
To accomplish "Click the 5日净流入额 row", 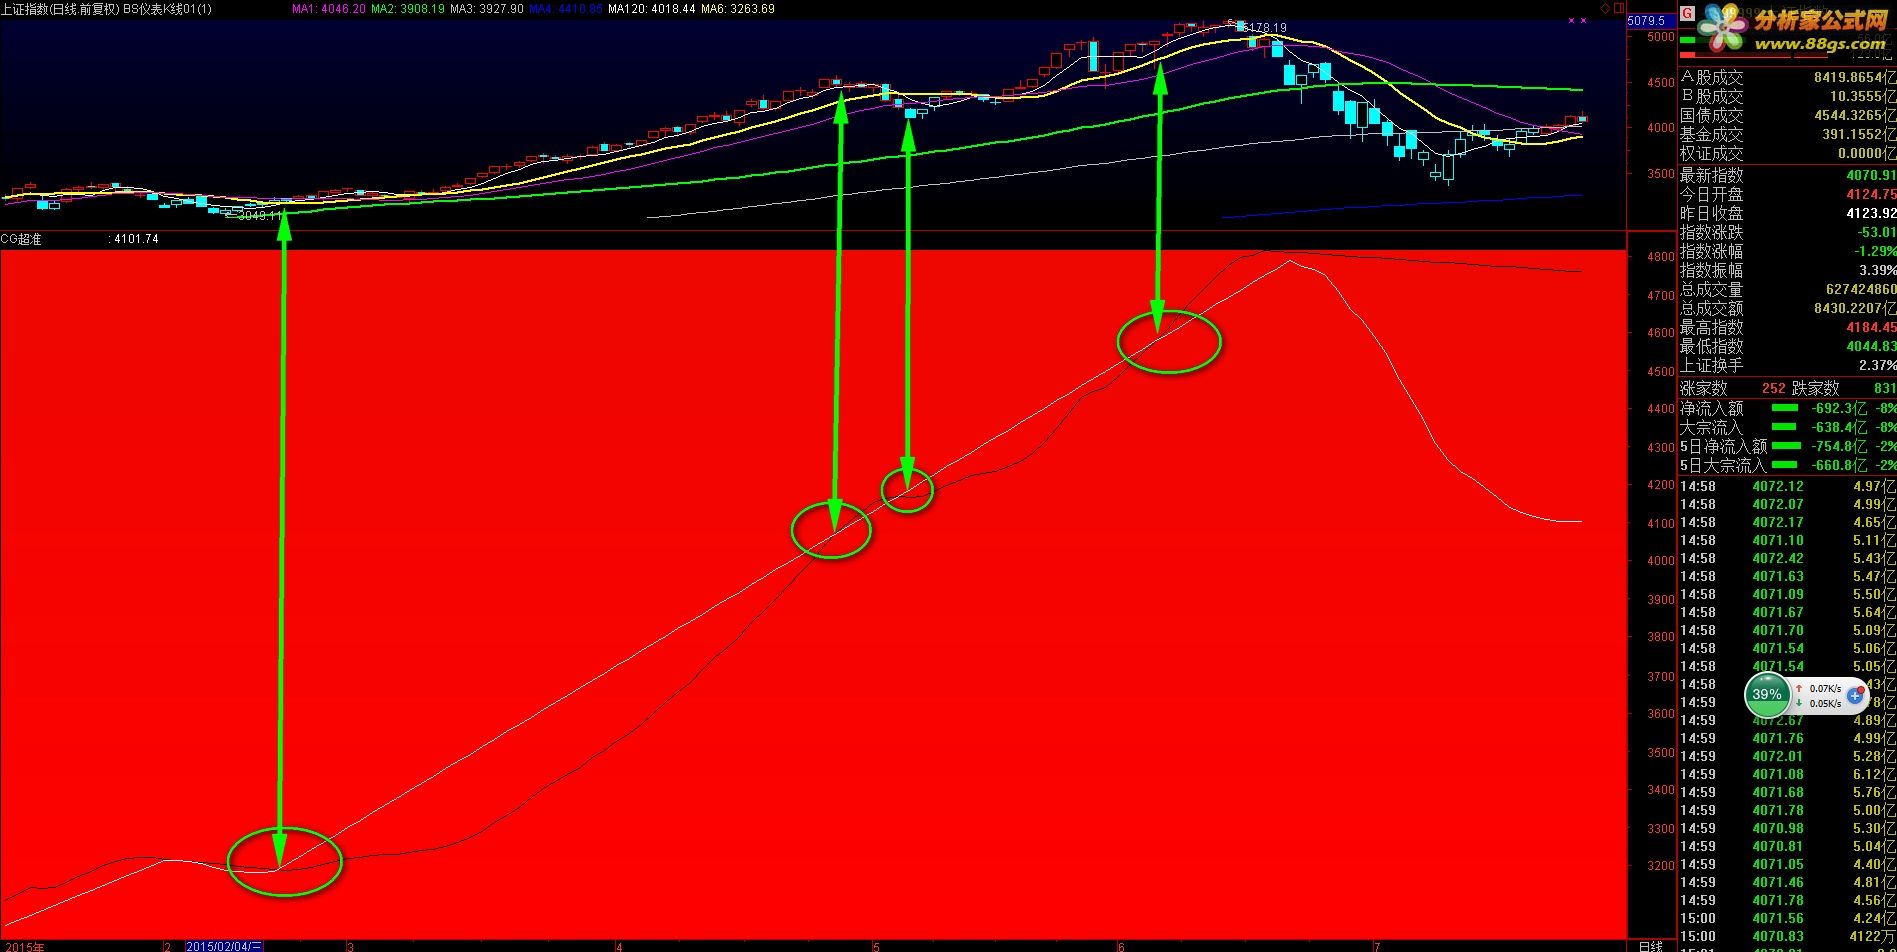I will tap(1788, 446).
